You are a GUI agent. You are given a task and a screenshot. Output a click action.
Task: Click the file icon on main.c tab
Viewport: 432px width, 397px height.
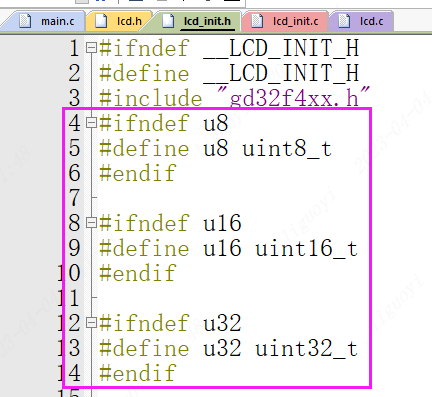25,21
